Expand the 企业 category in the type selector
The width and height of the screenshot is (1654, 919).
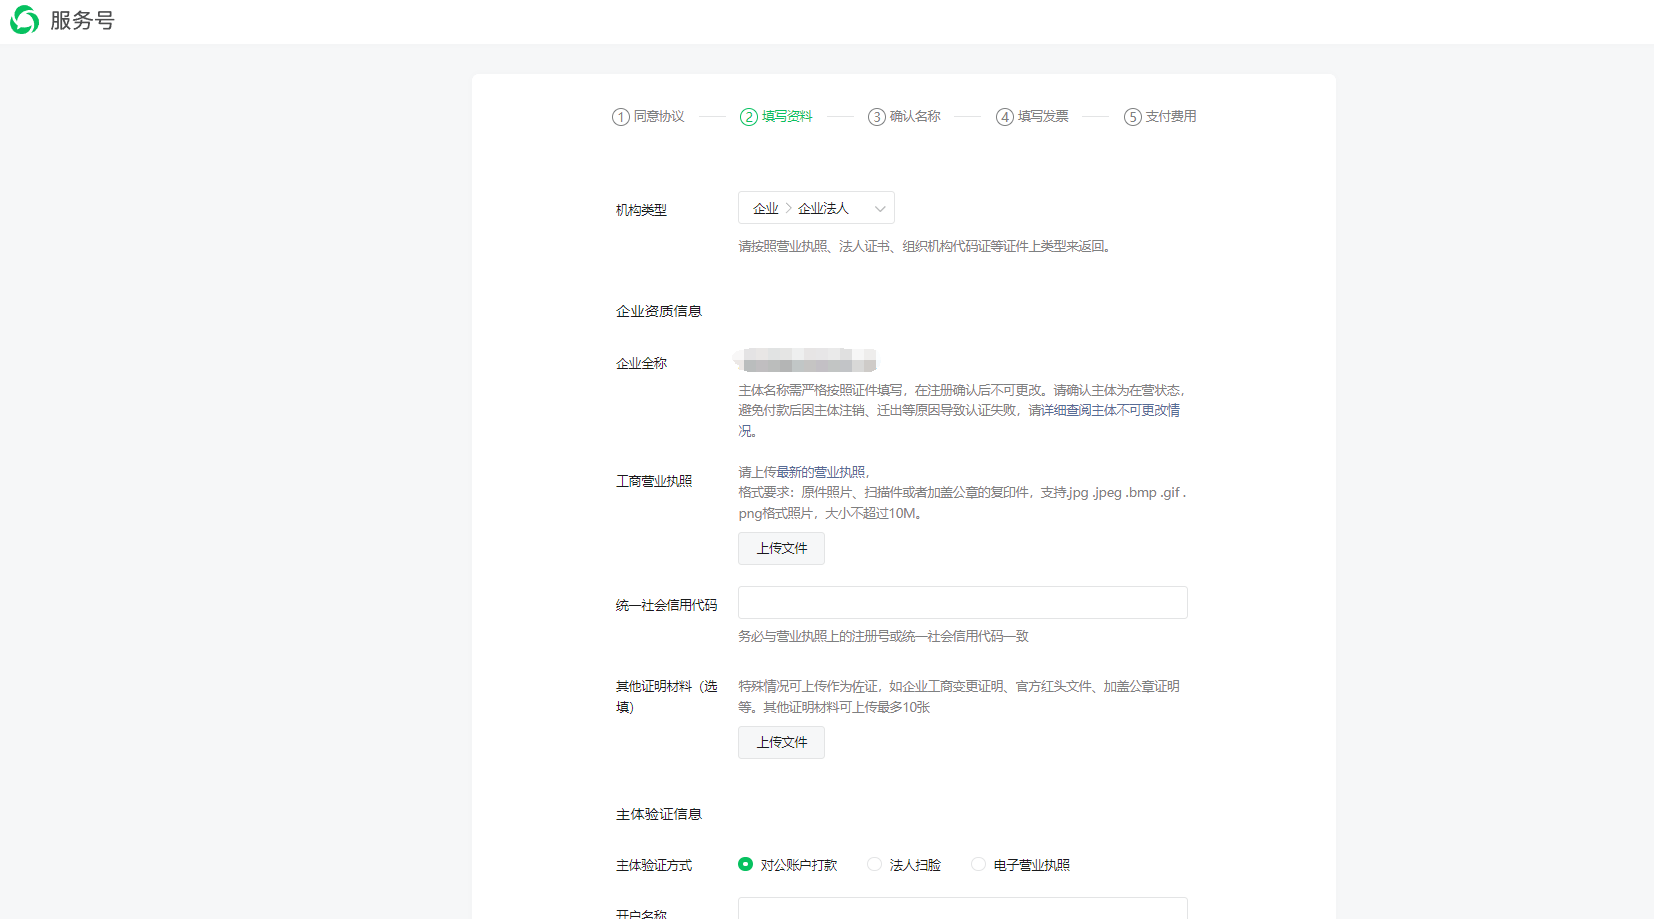click(765, 207)
